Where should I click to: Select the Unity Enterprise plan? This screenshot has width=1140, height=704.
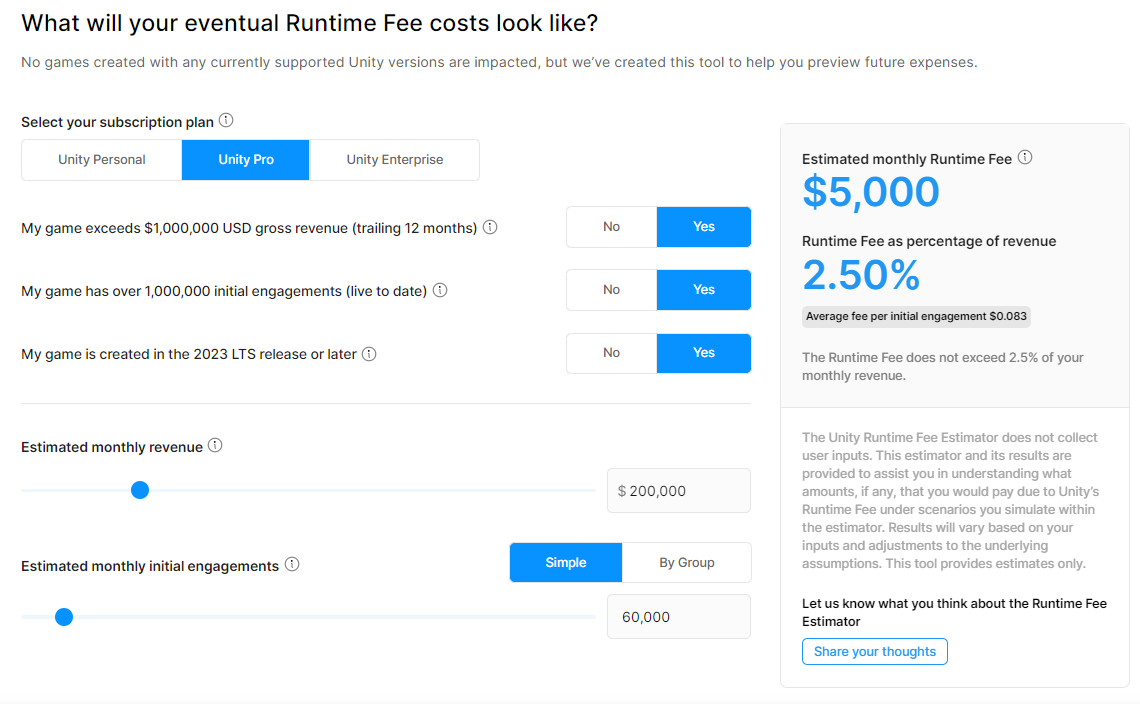(x=395, y=160)
